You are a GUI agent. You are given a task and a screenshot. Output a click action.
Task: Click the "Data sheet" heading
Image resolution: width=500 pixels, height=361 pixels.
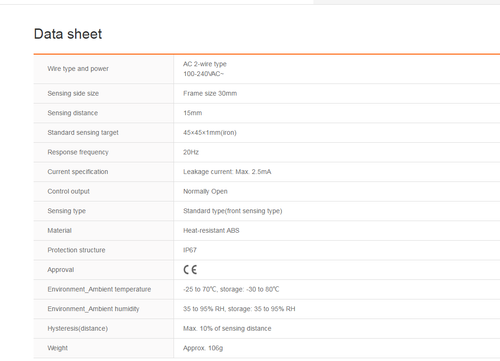coord(68,34)
